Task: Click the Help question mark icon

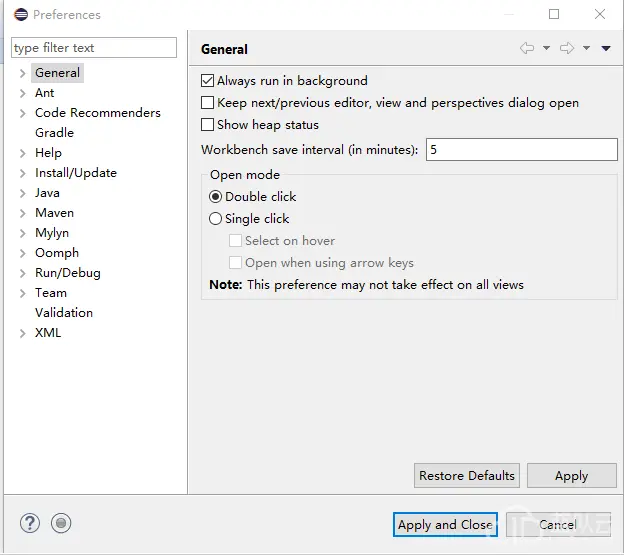Action: tap(30, 523)
